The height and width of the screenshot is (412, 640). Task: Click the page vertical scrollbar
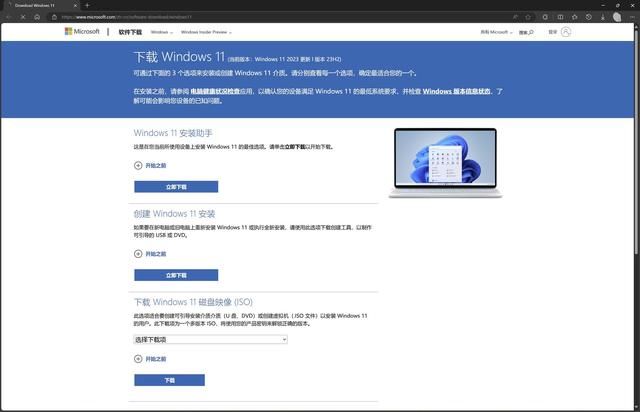point(637,143)
